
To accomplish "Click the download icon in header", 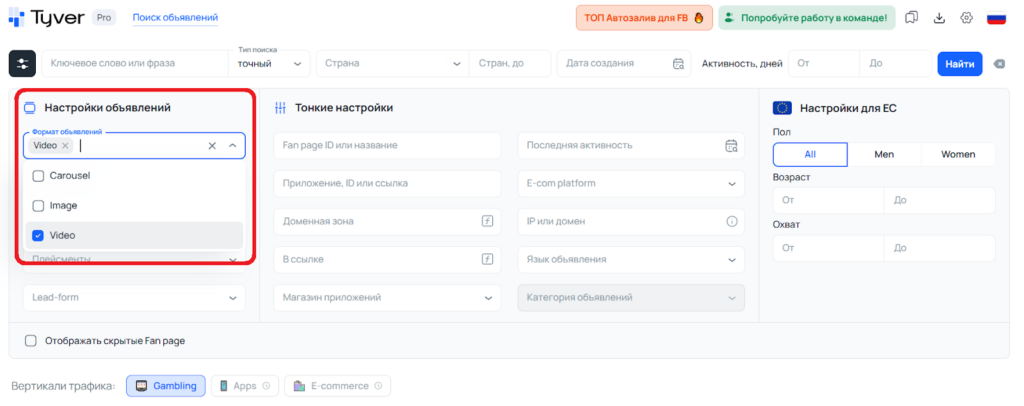I will pos(939,18).
